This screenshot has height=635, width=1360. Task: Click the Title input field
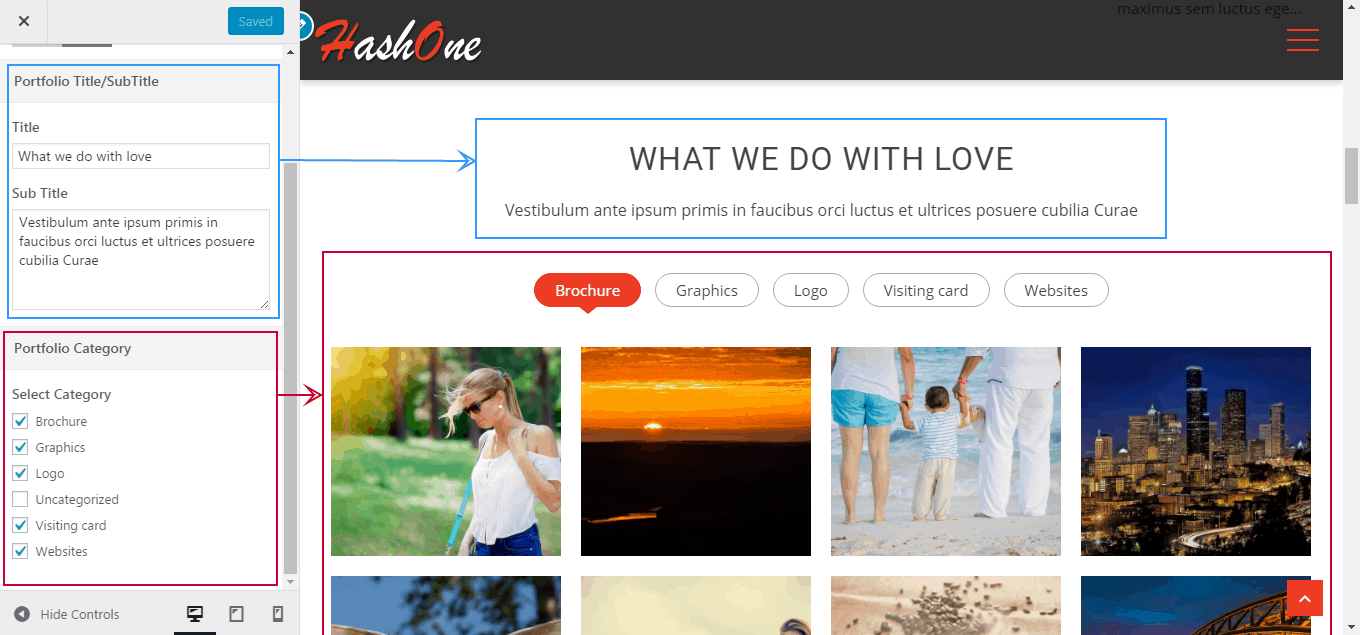141,156
